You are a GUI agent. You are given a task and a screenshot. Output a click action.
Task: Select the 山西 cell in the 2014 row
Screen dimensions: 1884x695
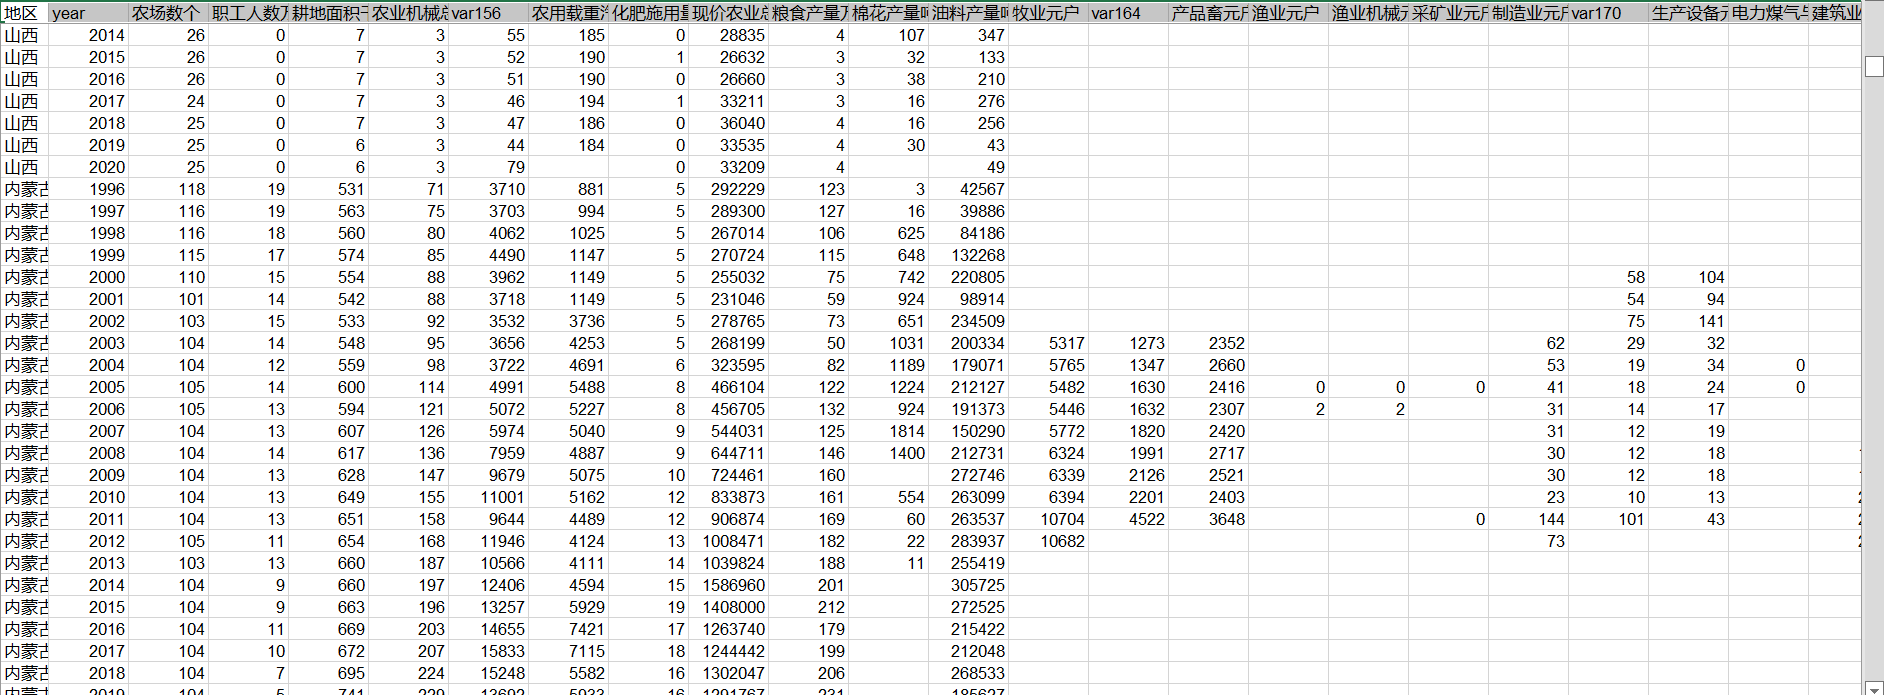(x=24, y=35)
